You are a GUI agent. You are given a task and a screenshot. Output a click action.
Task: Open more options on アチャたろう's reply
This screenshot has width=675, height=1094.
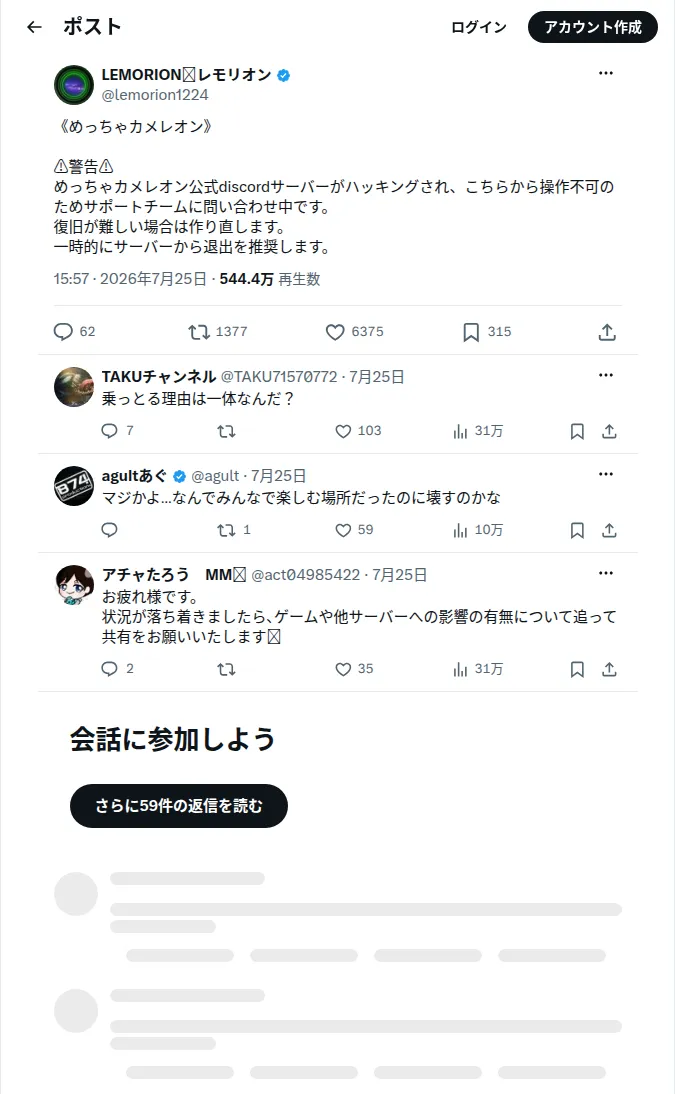click(x=606, y=574)
